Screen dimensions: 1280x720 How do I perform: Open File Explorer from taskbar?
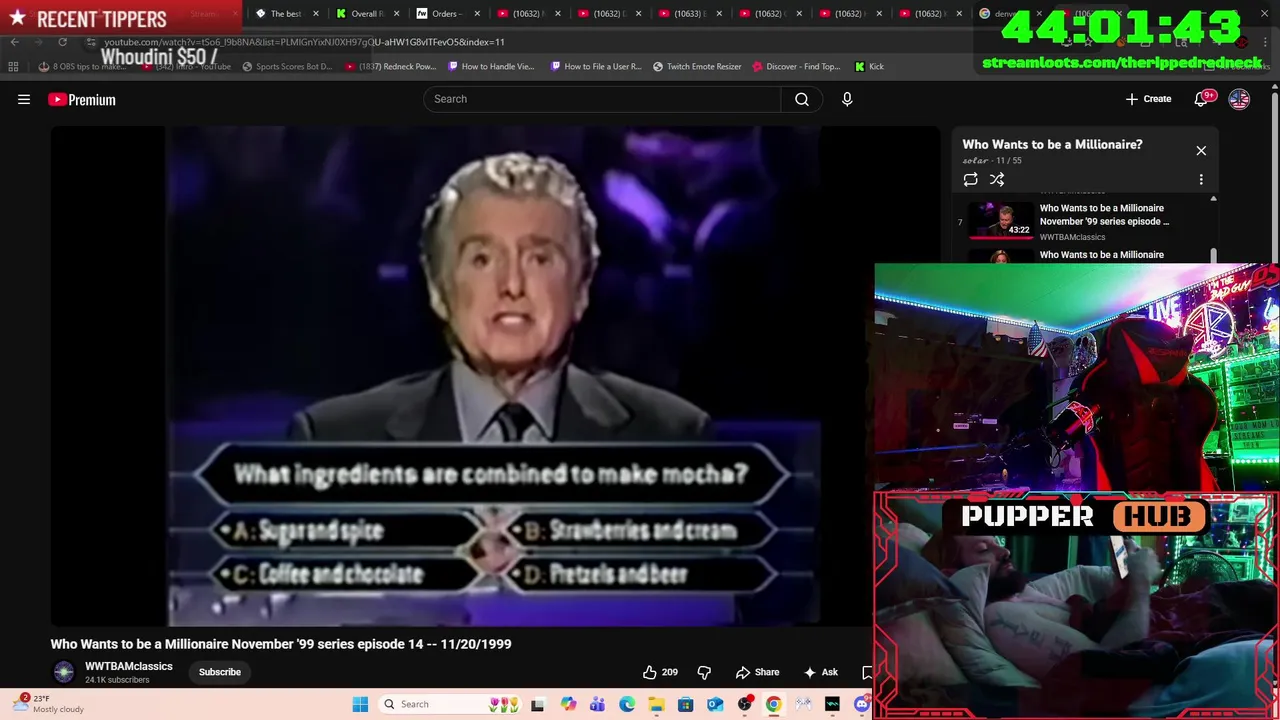pyautogui.click(x=656, y=704)
